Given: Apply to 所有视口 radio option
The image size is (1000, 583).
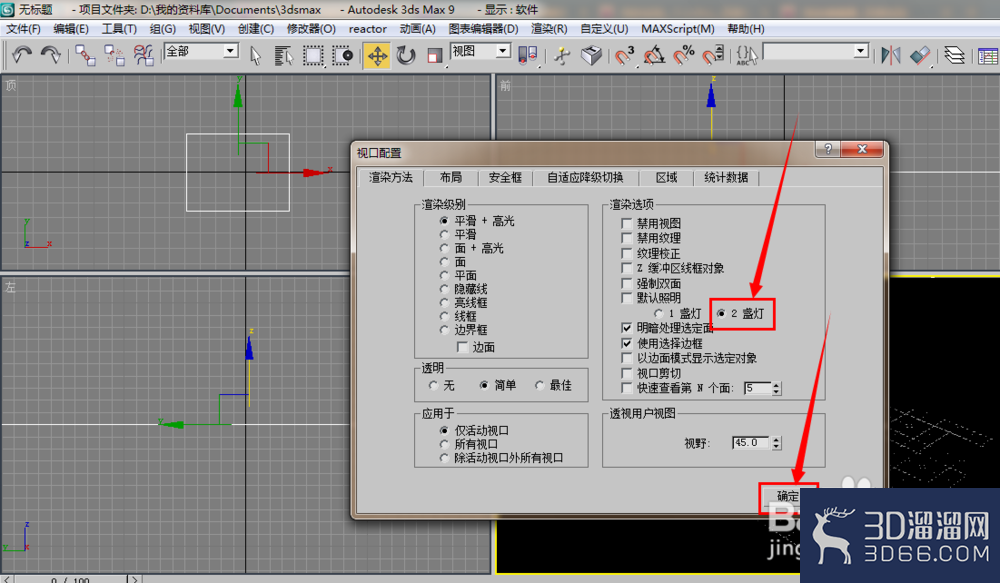Looking at the screenshot, I should pyautogui.click(x=469, y=444).
